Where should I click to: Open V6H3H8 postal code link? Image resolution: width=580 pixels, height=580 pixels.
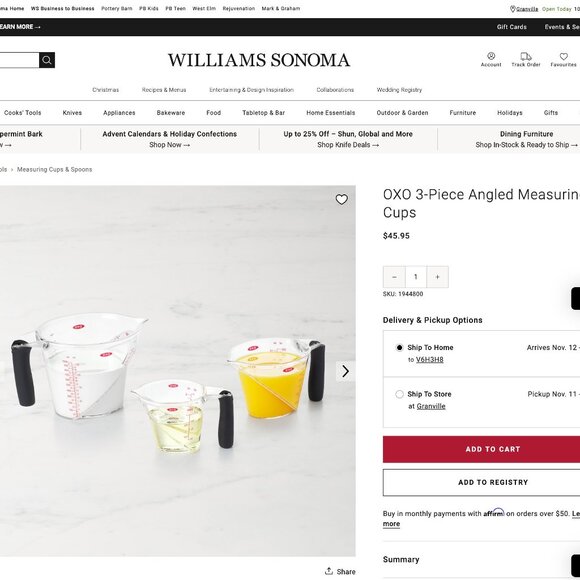pos(429,360)
